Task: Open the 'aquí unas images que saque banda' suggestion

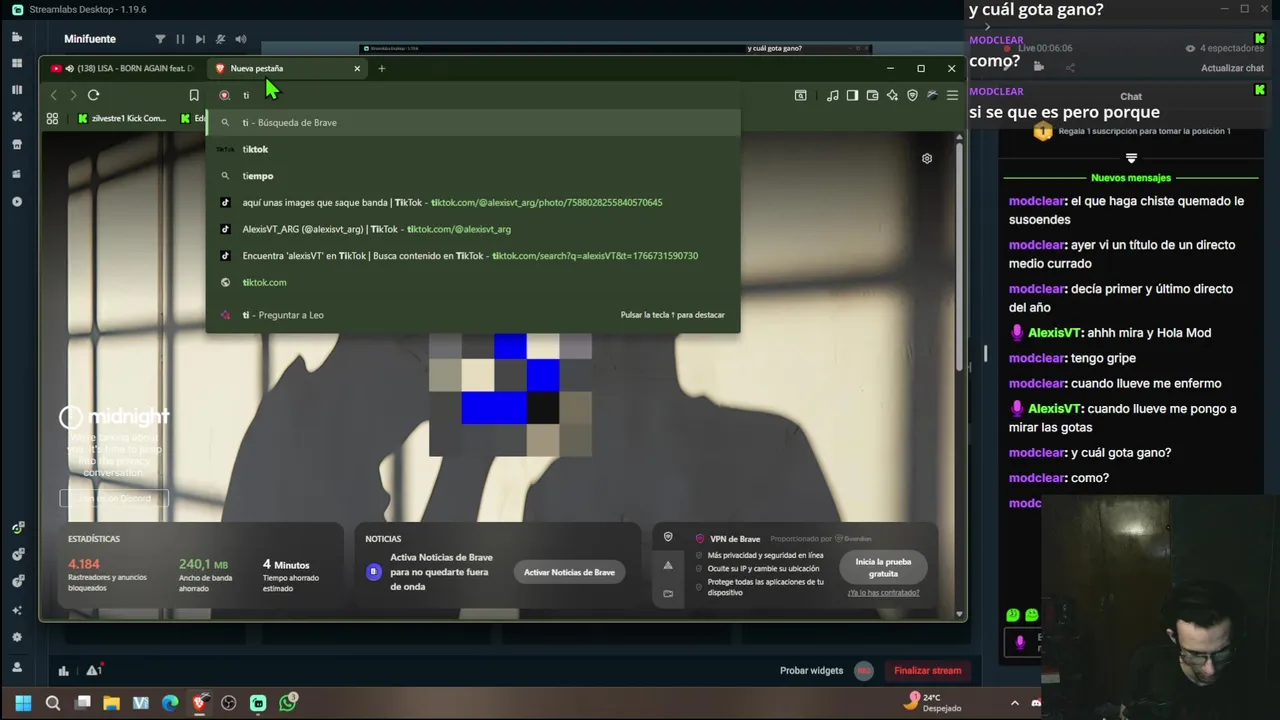Action: point(473,202)
